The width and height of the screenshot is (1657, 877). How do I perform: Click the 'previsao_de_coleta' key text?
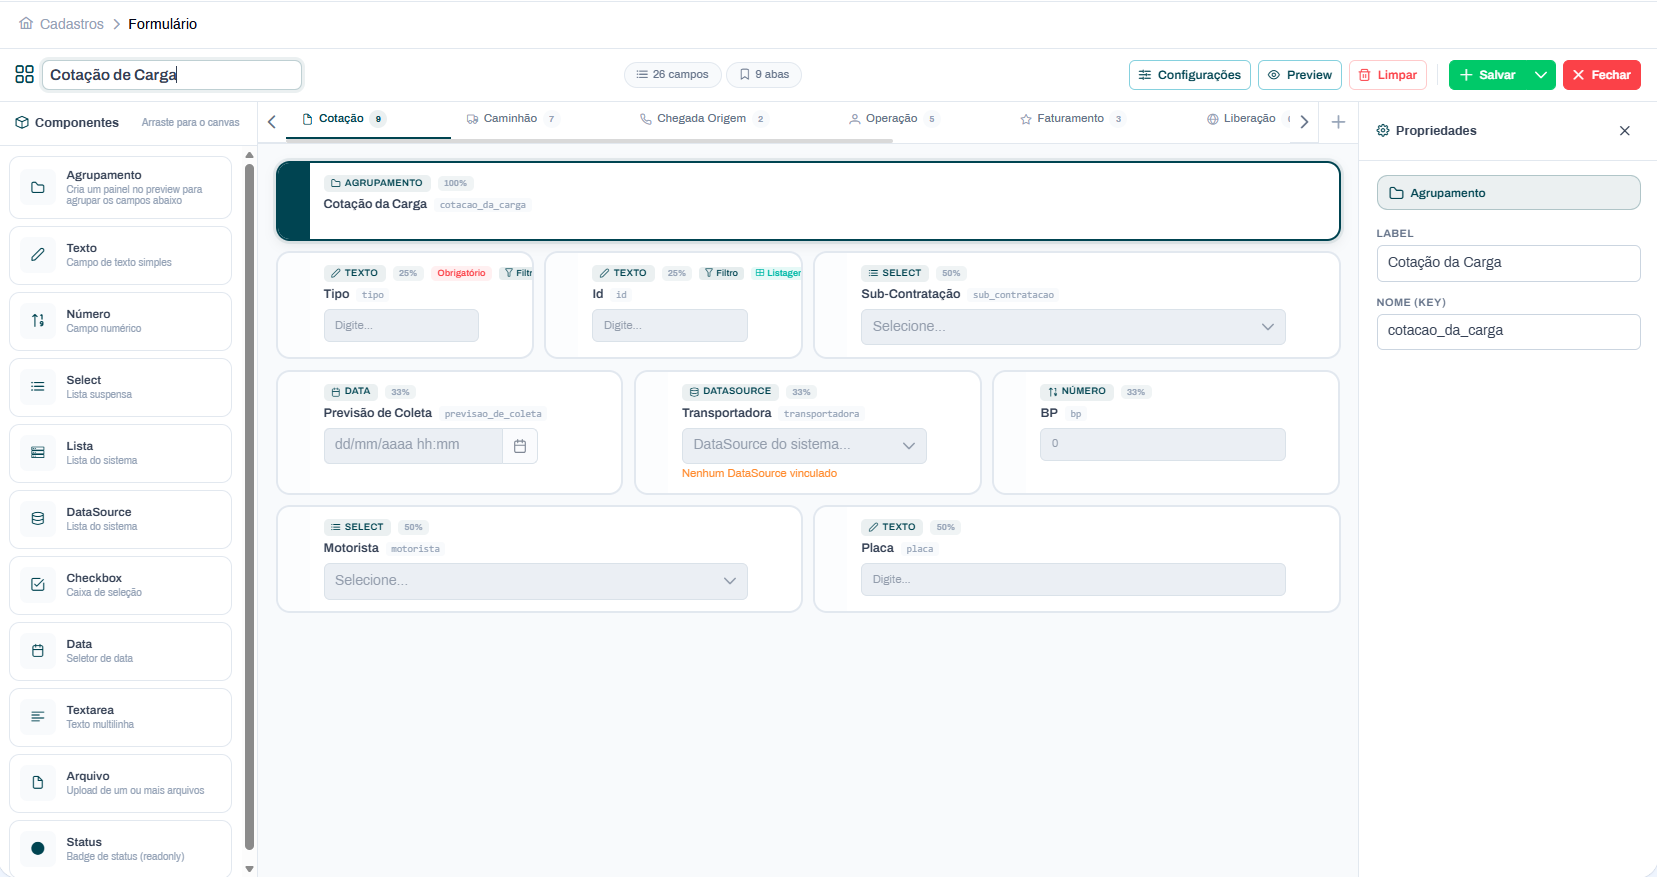pos(493,414)
